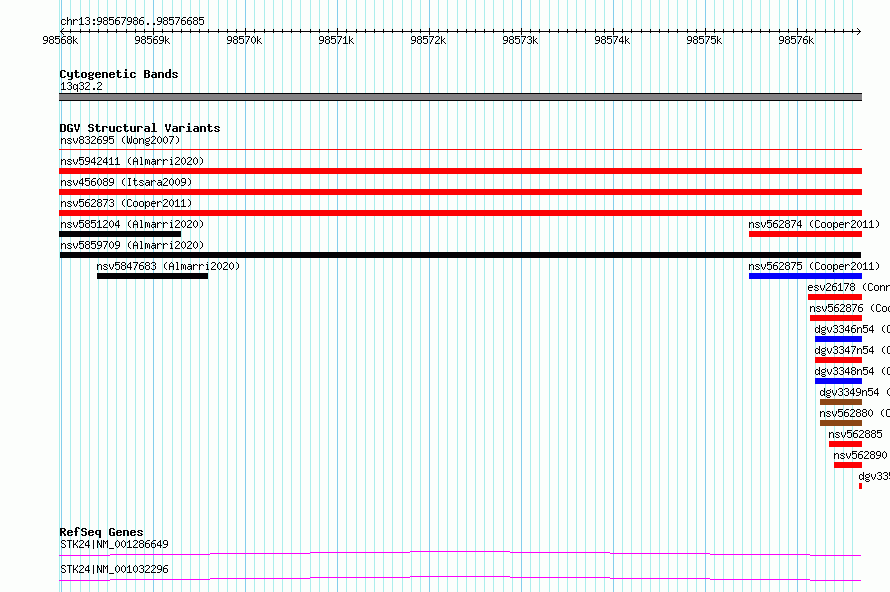Open the nsv456089 (Itsara2009) variant label

coord(126,182)
